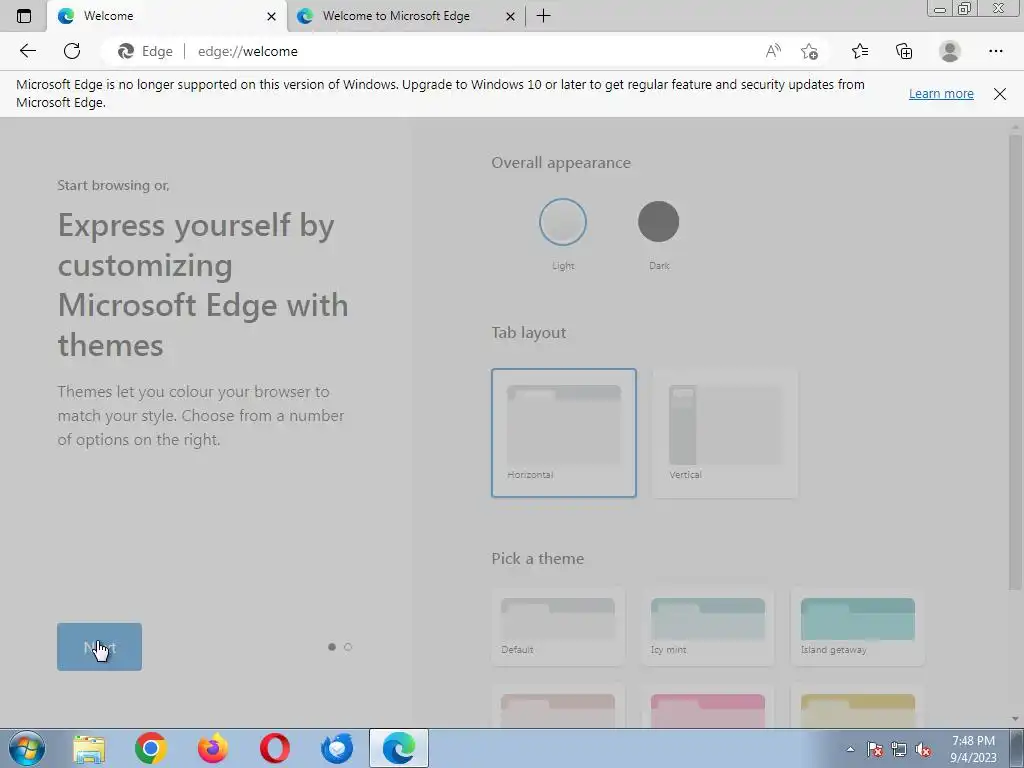Viewport: 1024px width, 768px height.
Task: Select the Light appearance option
Action: [x=563, y=222]
